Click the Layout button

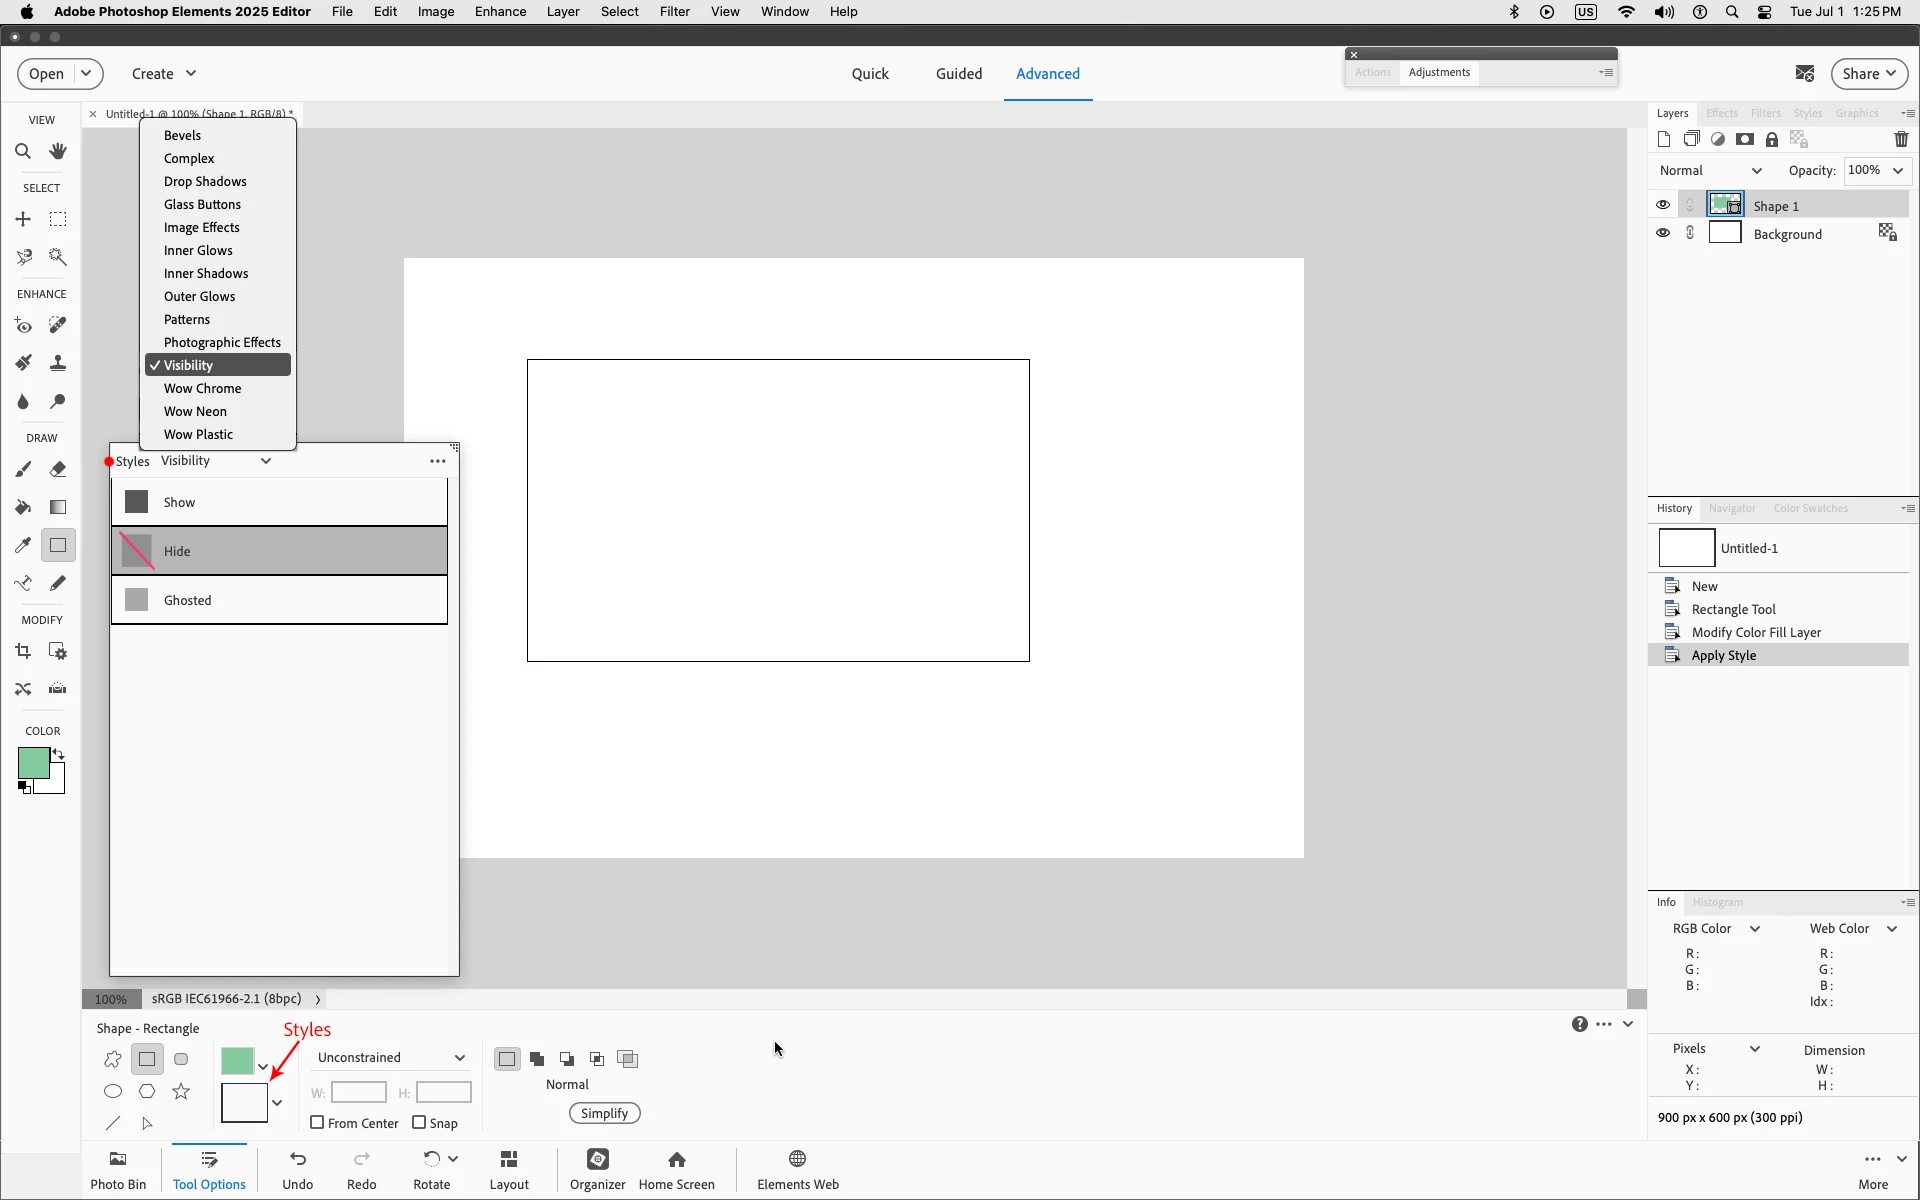508,1169
